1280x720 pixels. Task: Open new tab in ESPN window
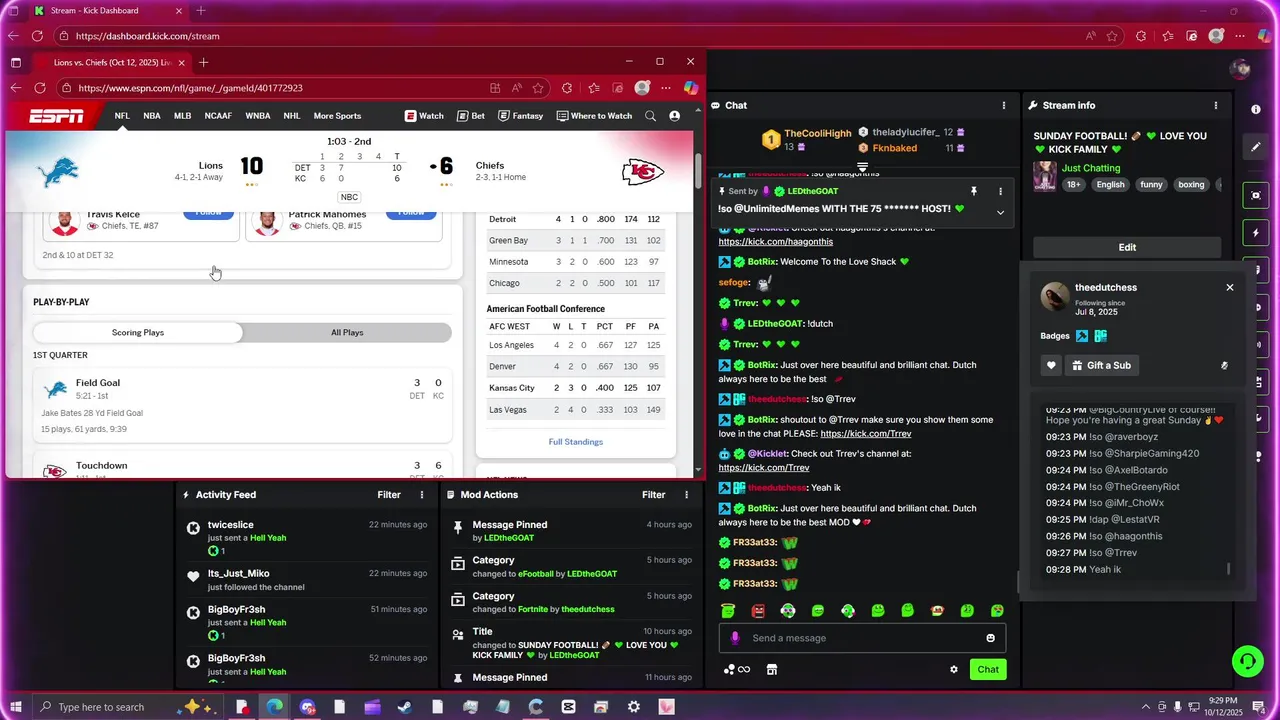tap(203, 62)
